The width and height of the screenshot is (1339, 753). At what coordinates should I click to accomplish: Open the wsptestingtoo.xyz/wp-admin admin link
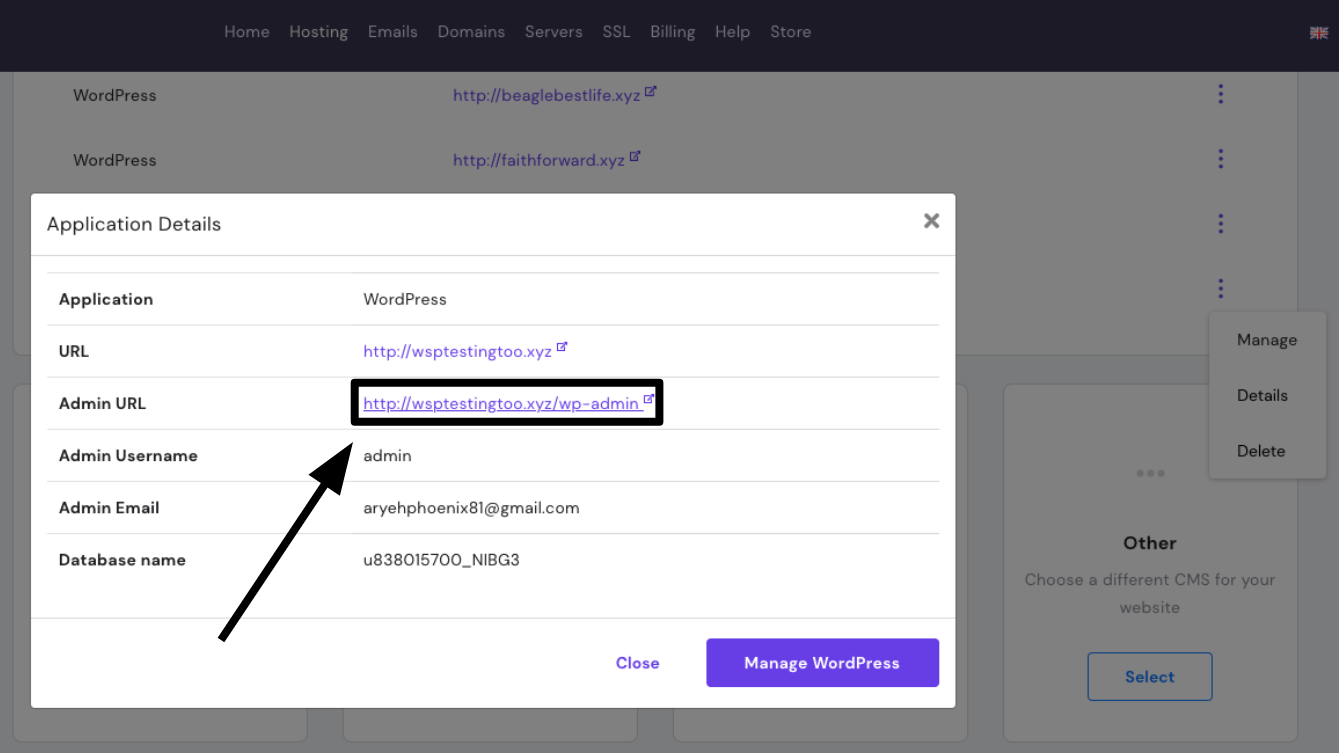[x=500, y=404]
